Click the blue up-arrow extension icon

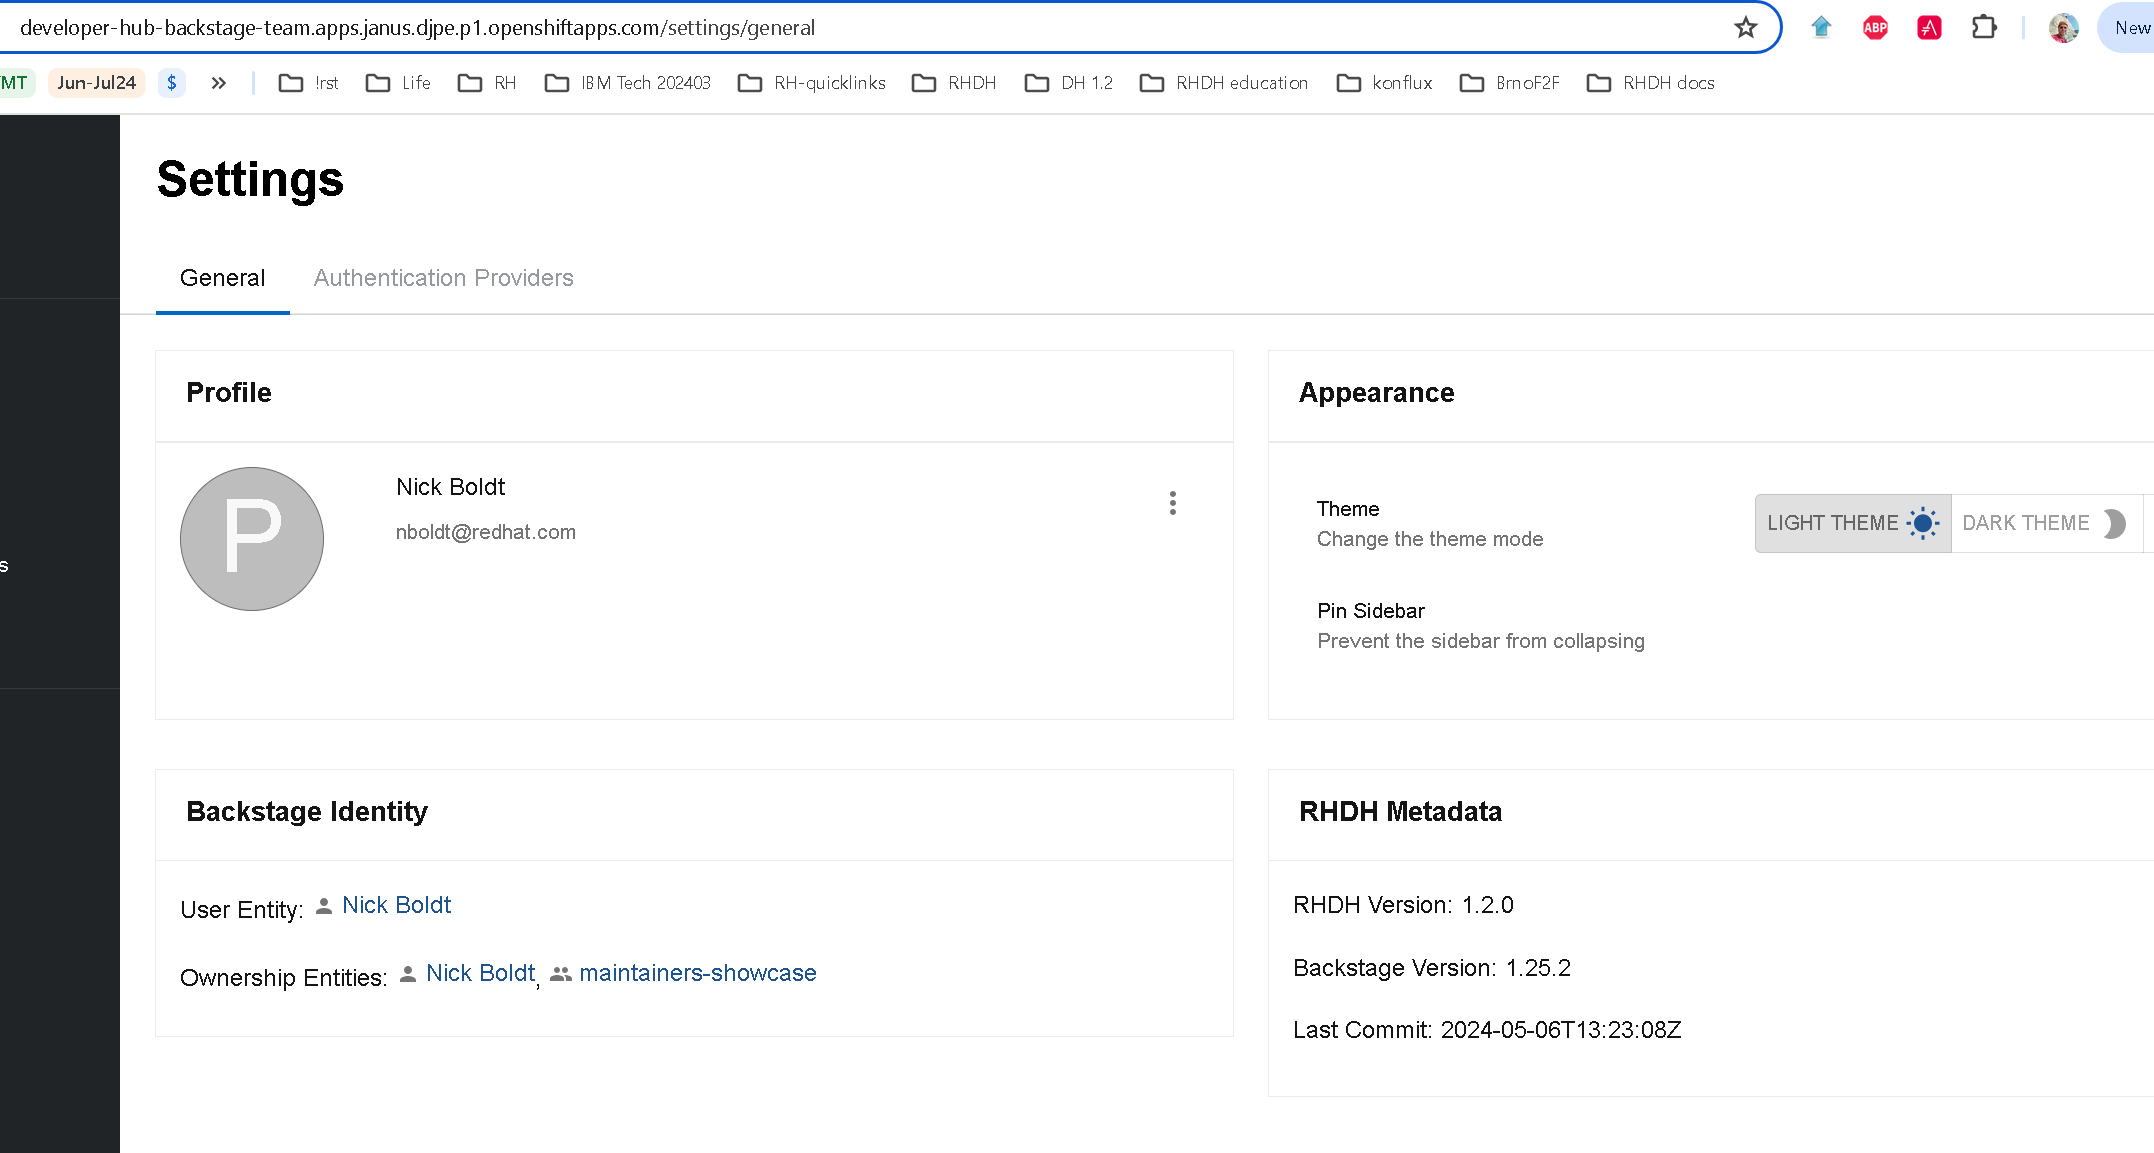[x=1821, y=28]
